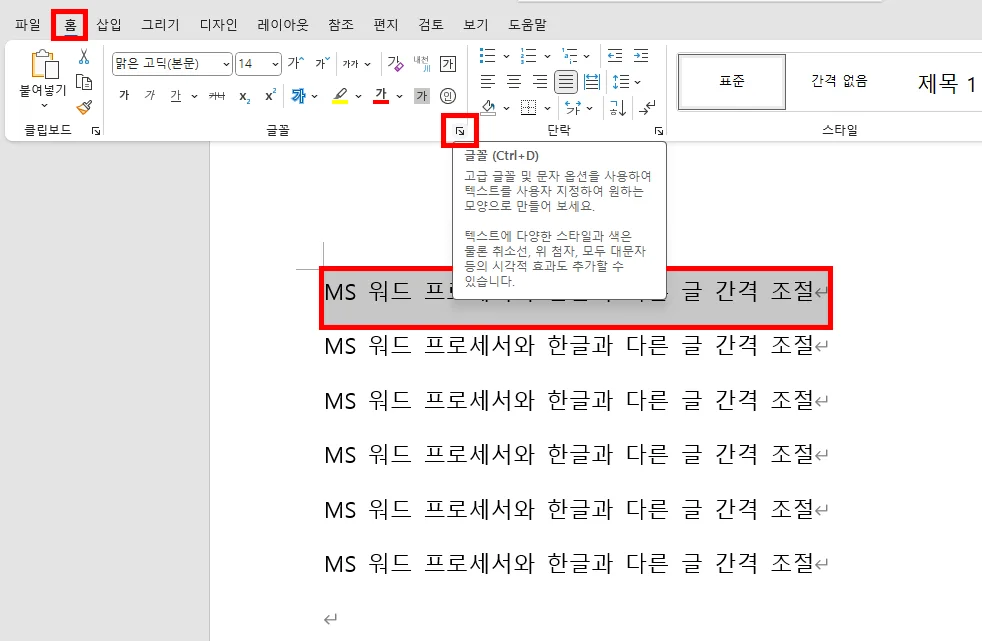982x641 pixels.
Task: Toggle strikethrough formatting
Action: tap(215, 95)
